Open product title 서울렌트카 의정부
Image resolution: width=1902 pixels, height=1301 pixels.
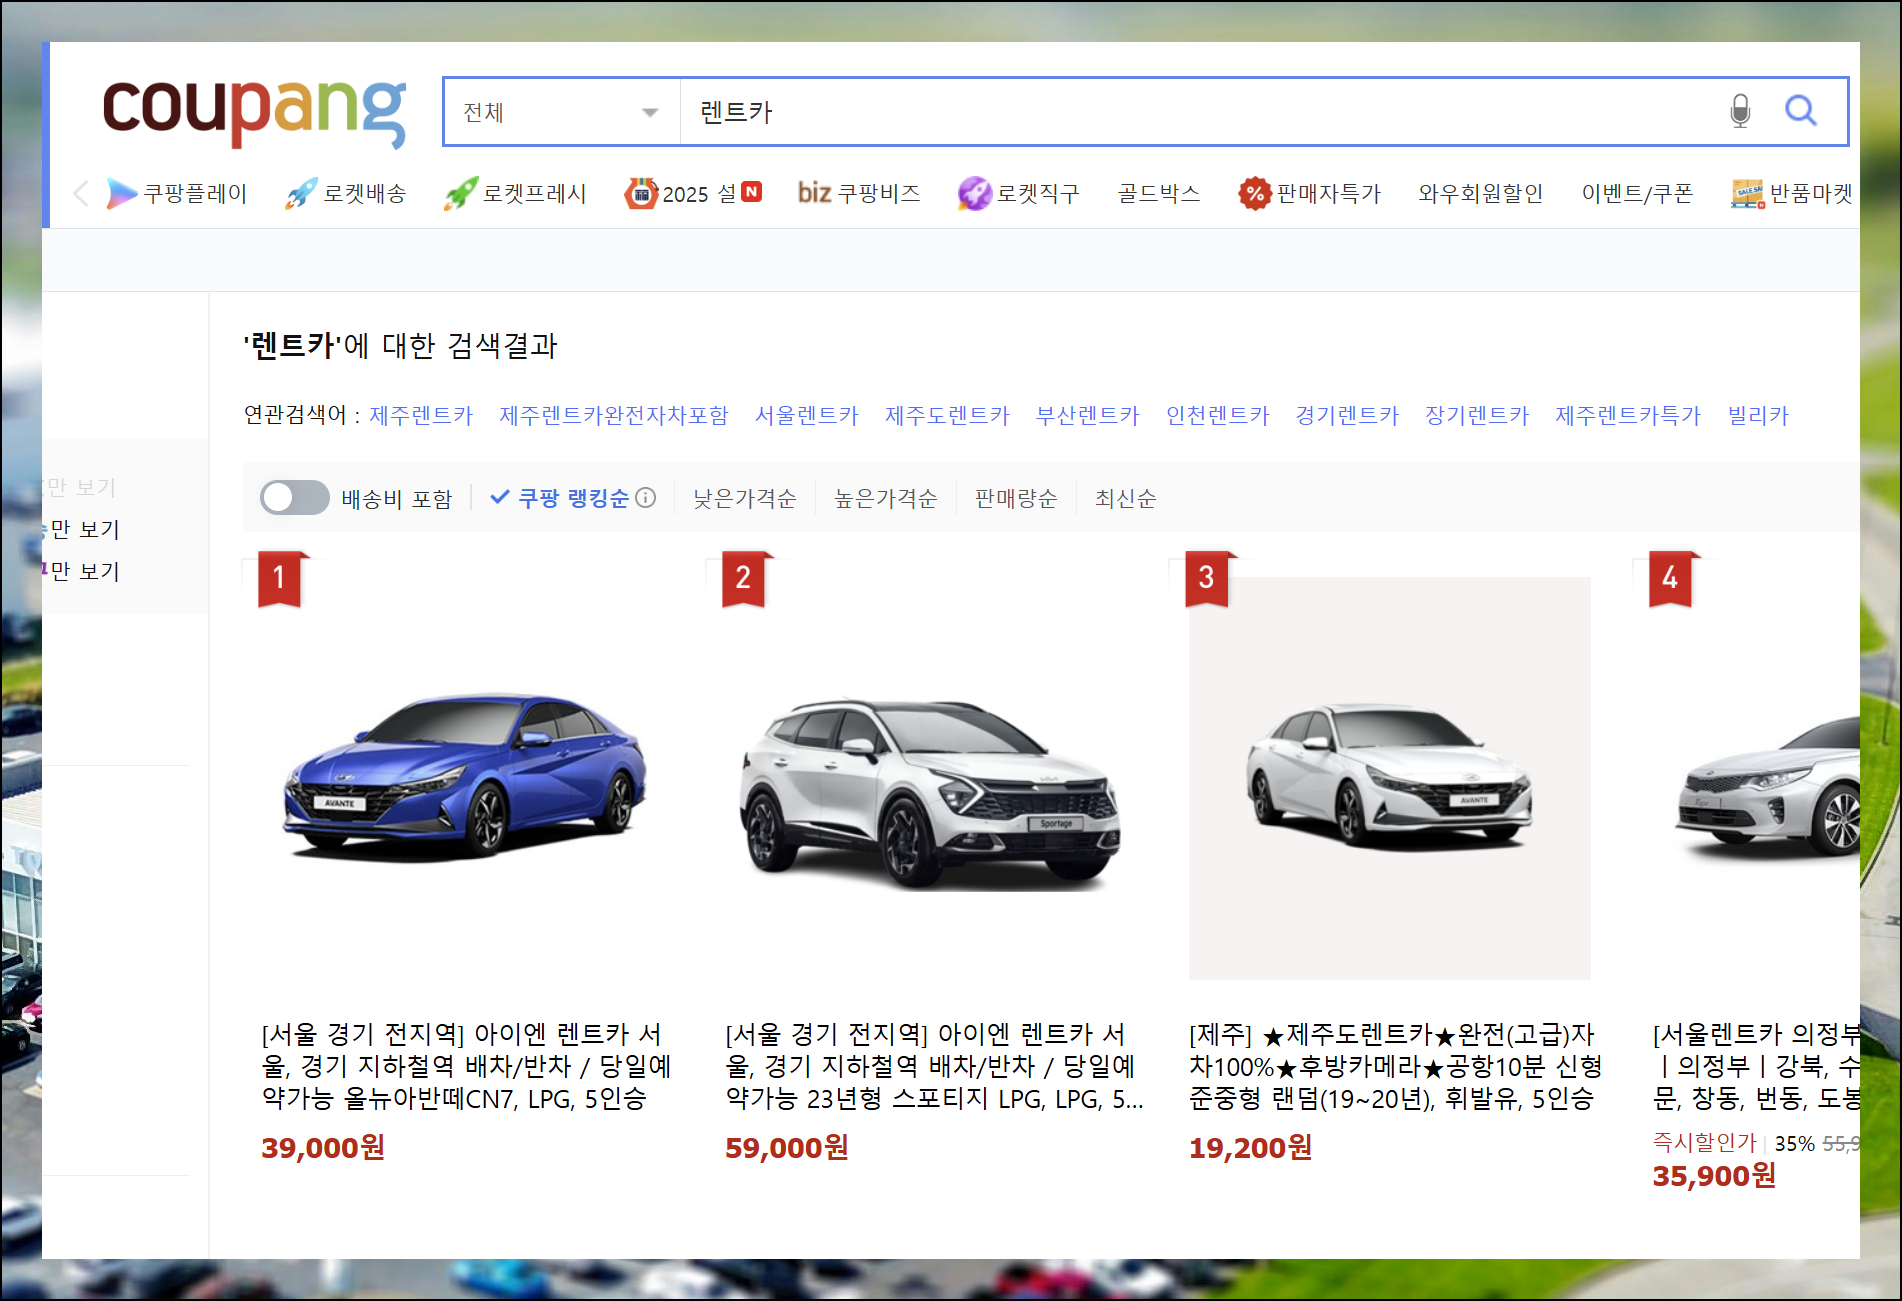1756,1066
